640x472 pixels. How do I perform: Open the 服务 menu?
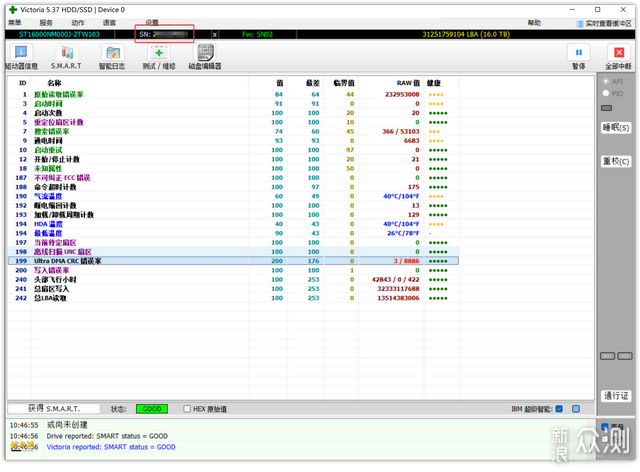click(46, 23)
